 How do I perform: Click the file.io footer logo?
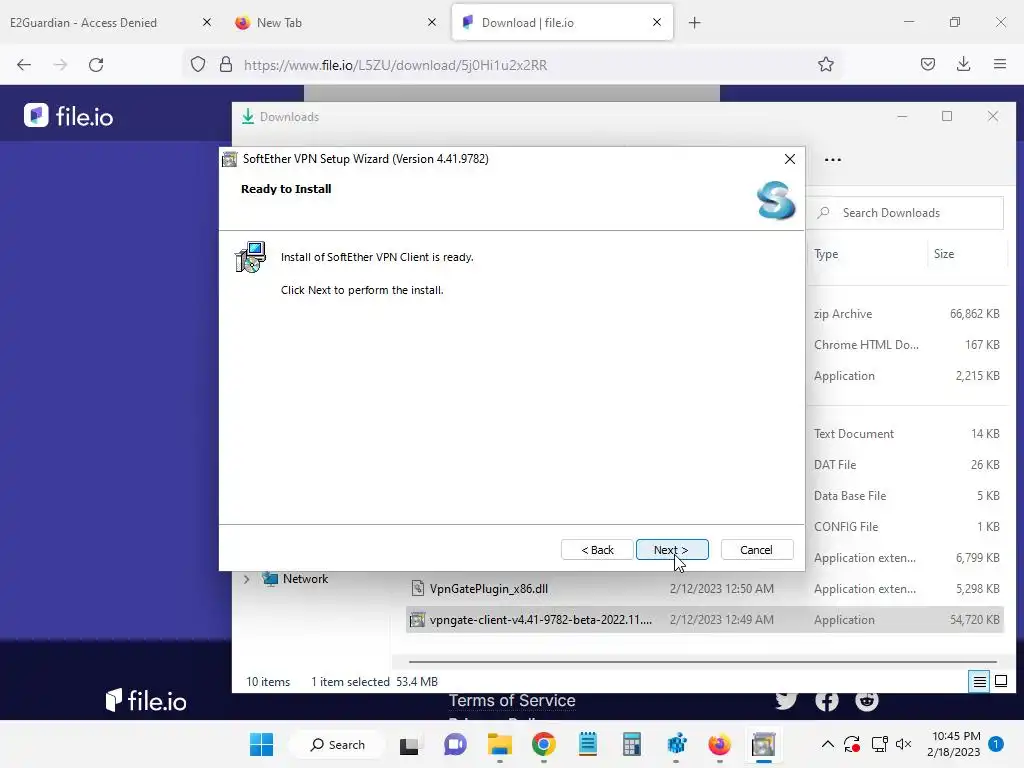click(x=146, y=701)
